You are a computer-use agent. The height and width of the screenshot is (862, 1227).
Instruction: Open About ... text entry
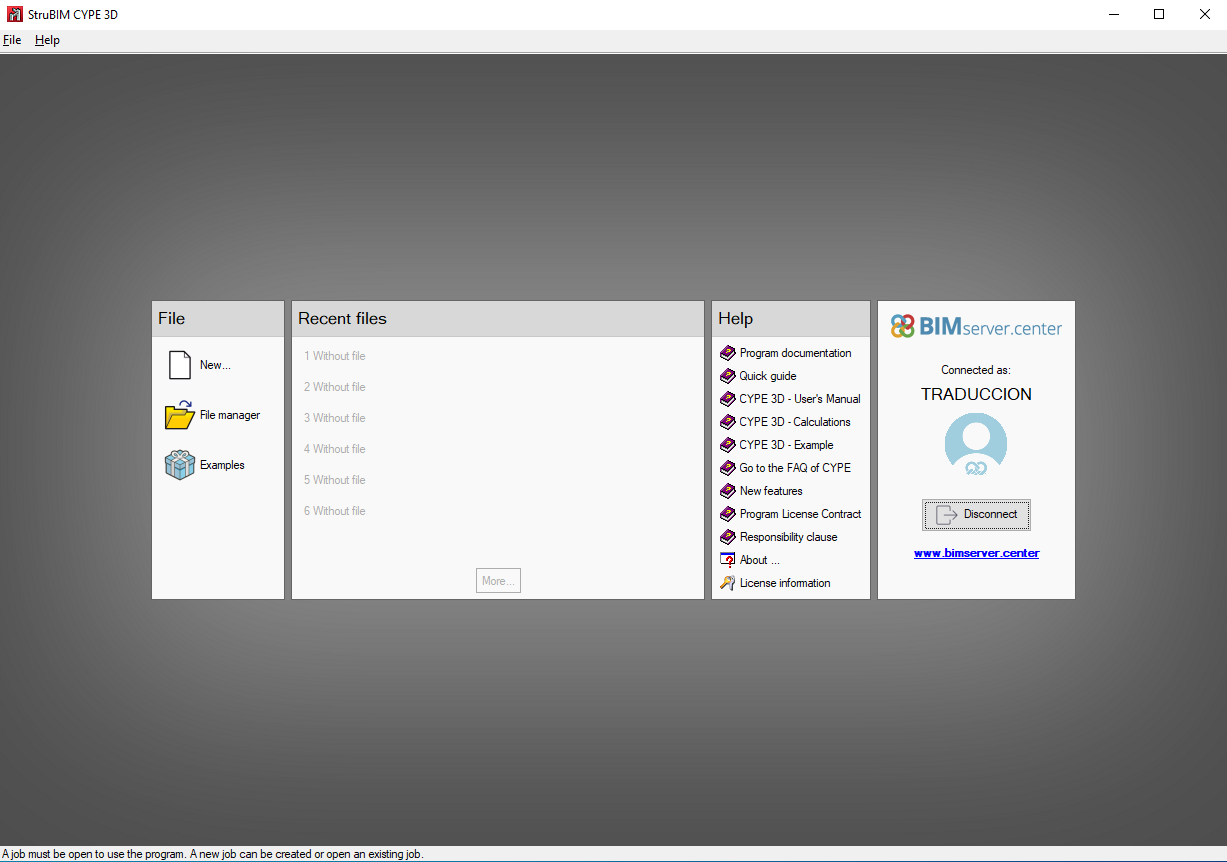click(760, 560)
